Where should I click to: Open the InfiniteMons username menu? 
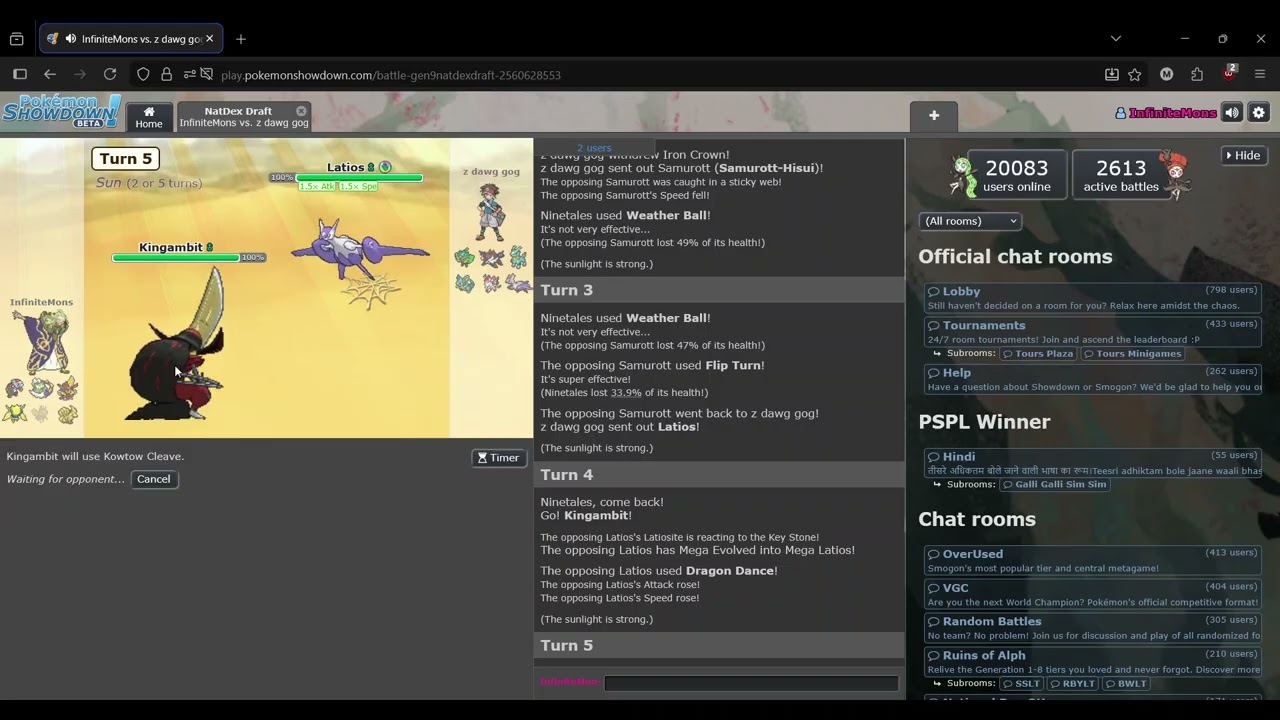1166,113
